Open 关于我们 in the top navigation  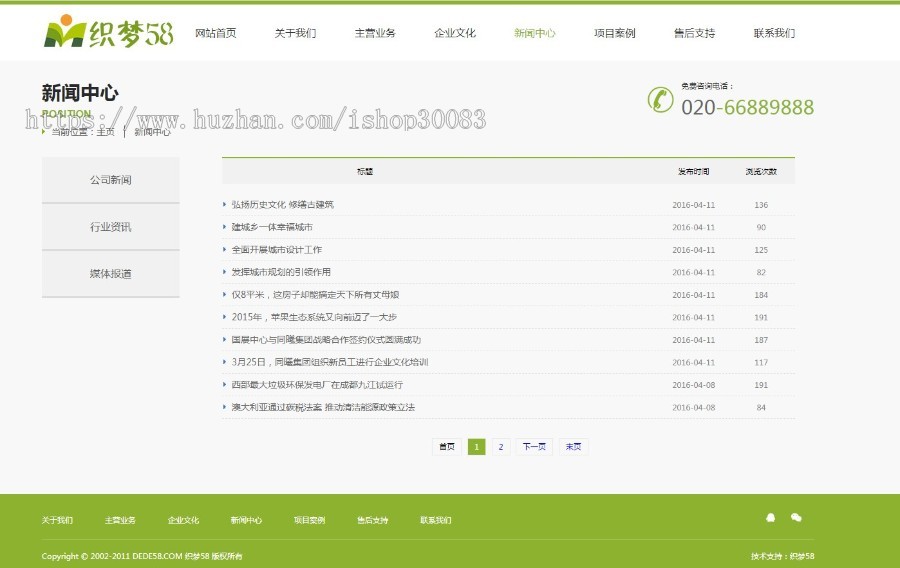295,33
